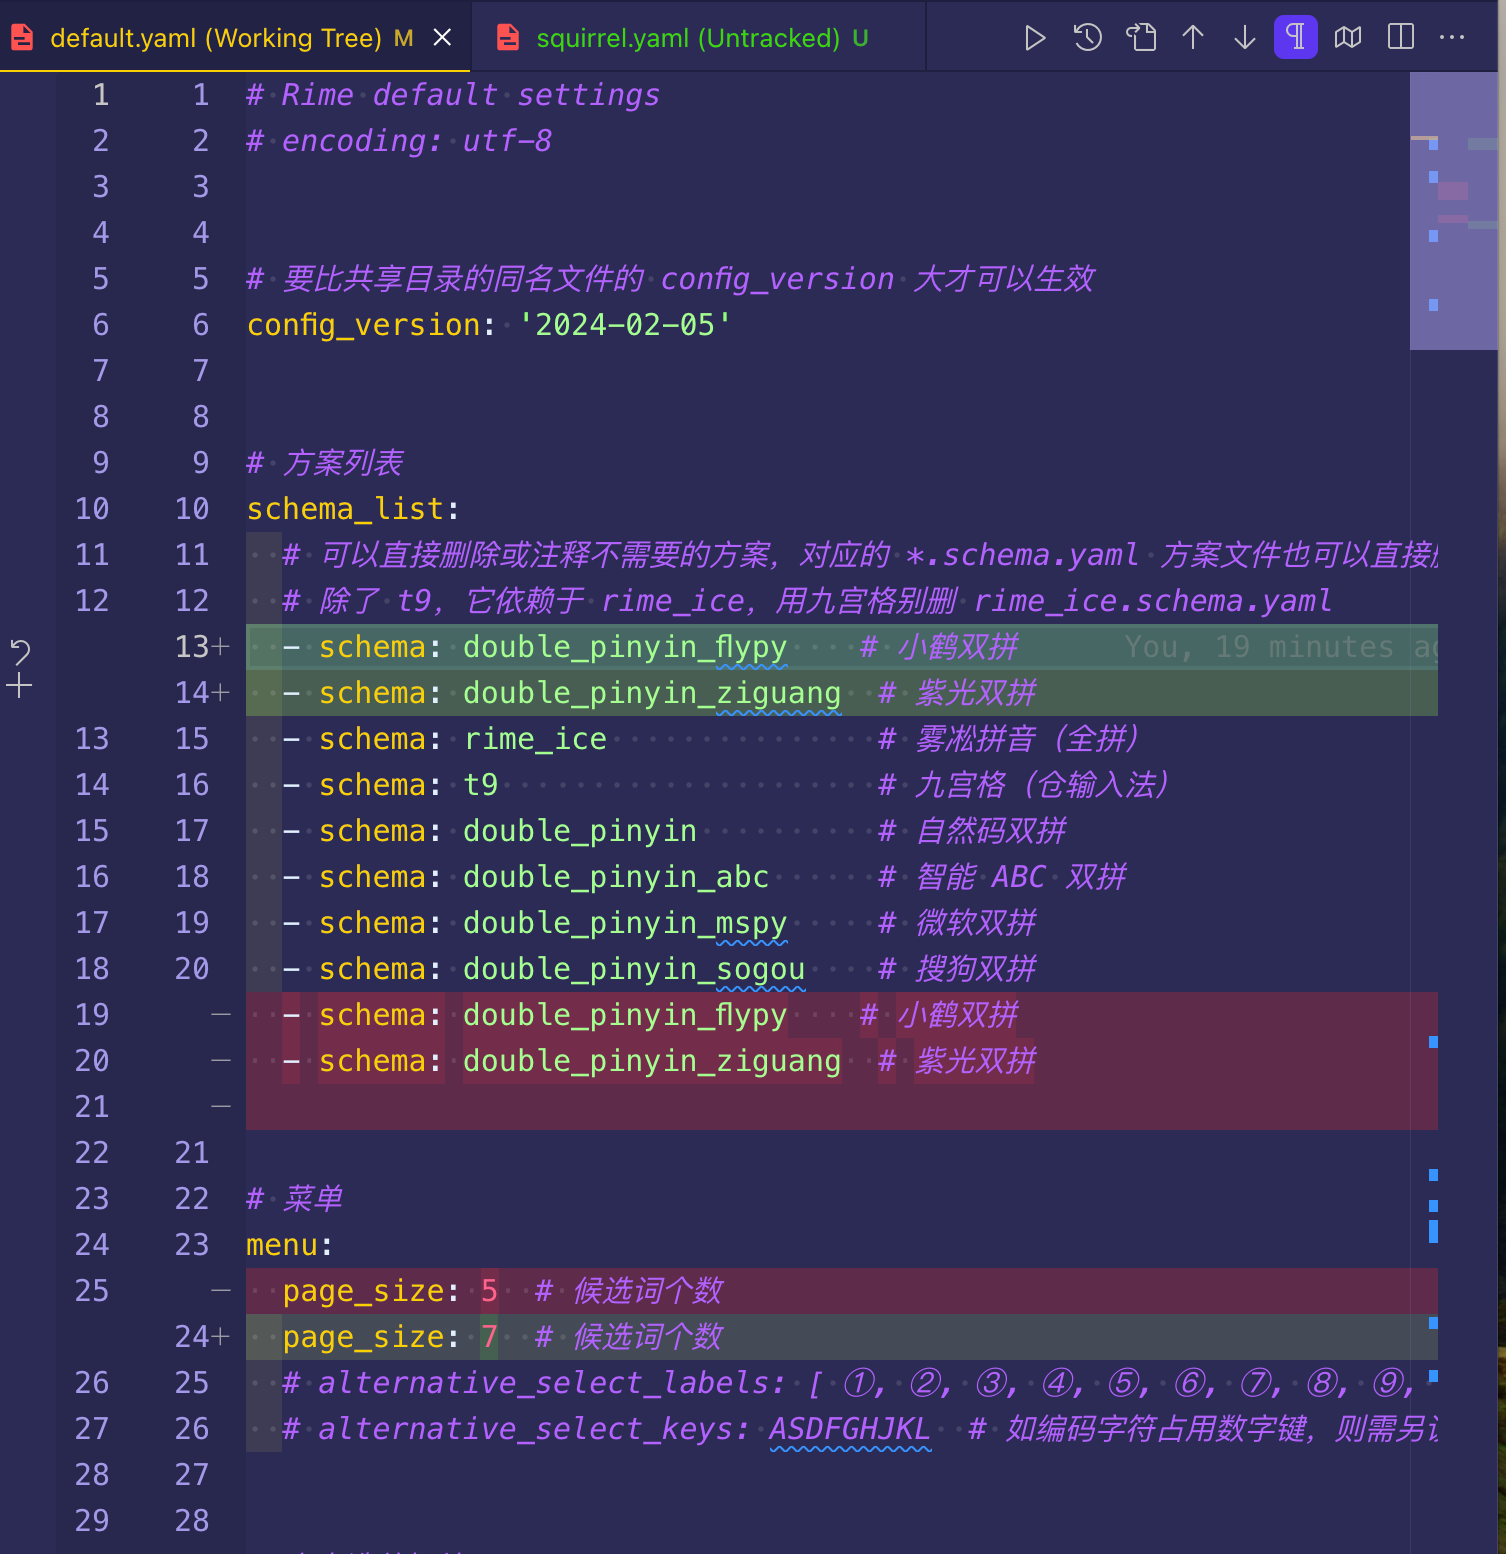The image size is (1506, 1554).
Task: Click modified line number 13+ in gutter
Action: 201,647
